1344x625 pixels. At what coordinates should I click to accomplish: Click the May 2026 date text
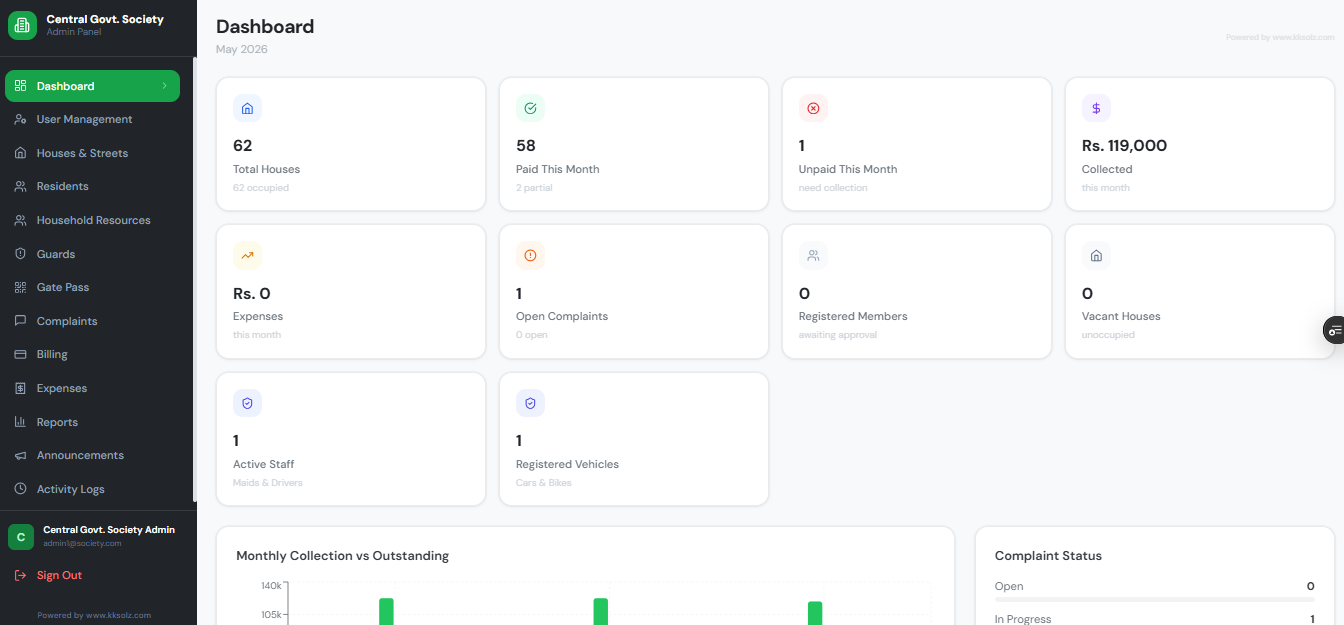(x=242, y=49)
